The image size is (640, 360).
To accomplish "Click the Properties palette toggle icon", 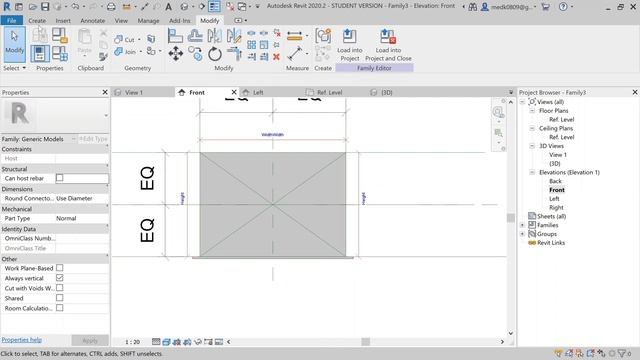I will (40, 53).
